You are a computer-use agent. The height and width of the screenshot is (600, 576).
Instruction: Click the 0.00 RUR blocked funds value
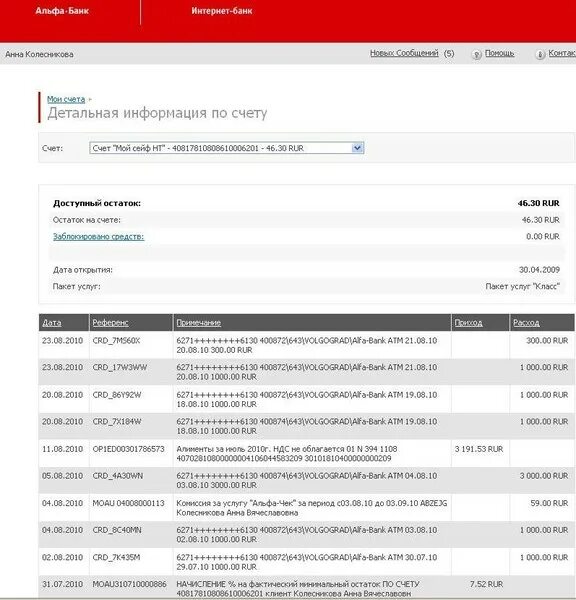(543, 236)
